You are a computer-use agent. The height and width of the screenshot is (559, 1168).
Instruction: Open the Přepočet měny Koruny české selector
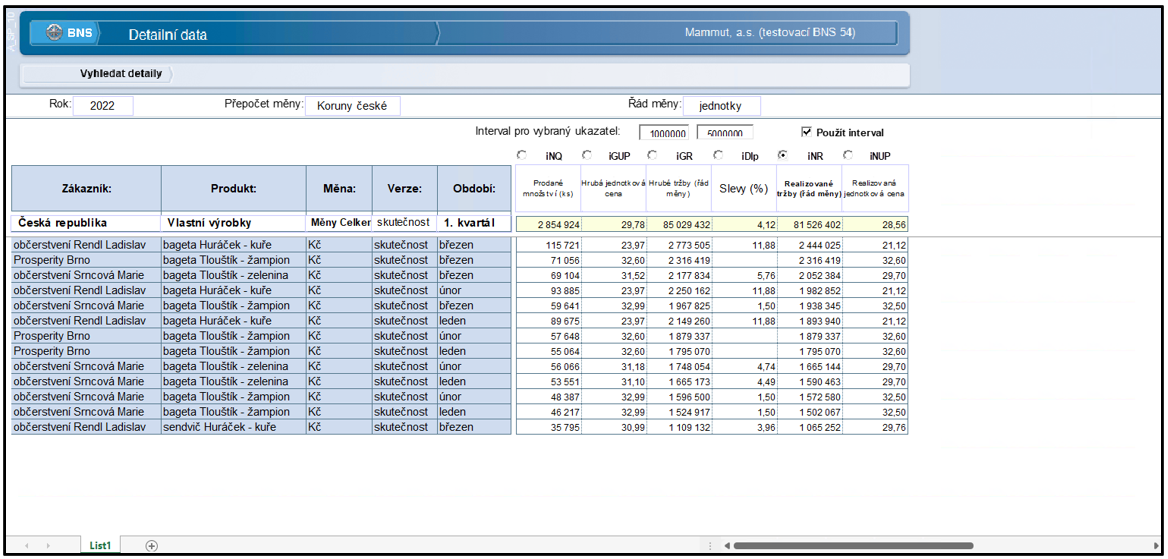[x=352, y=106]
